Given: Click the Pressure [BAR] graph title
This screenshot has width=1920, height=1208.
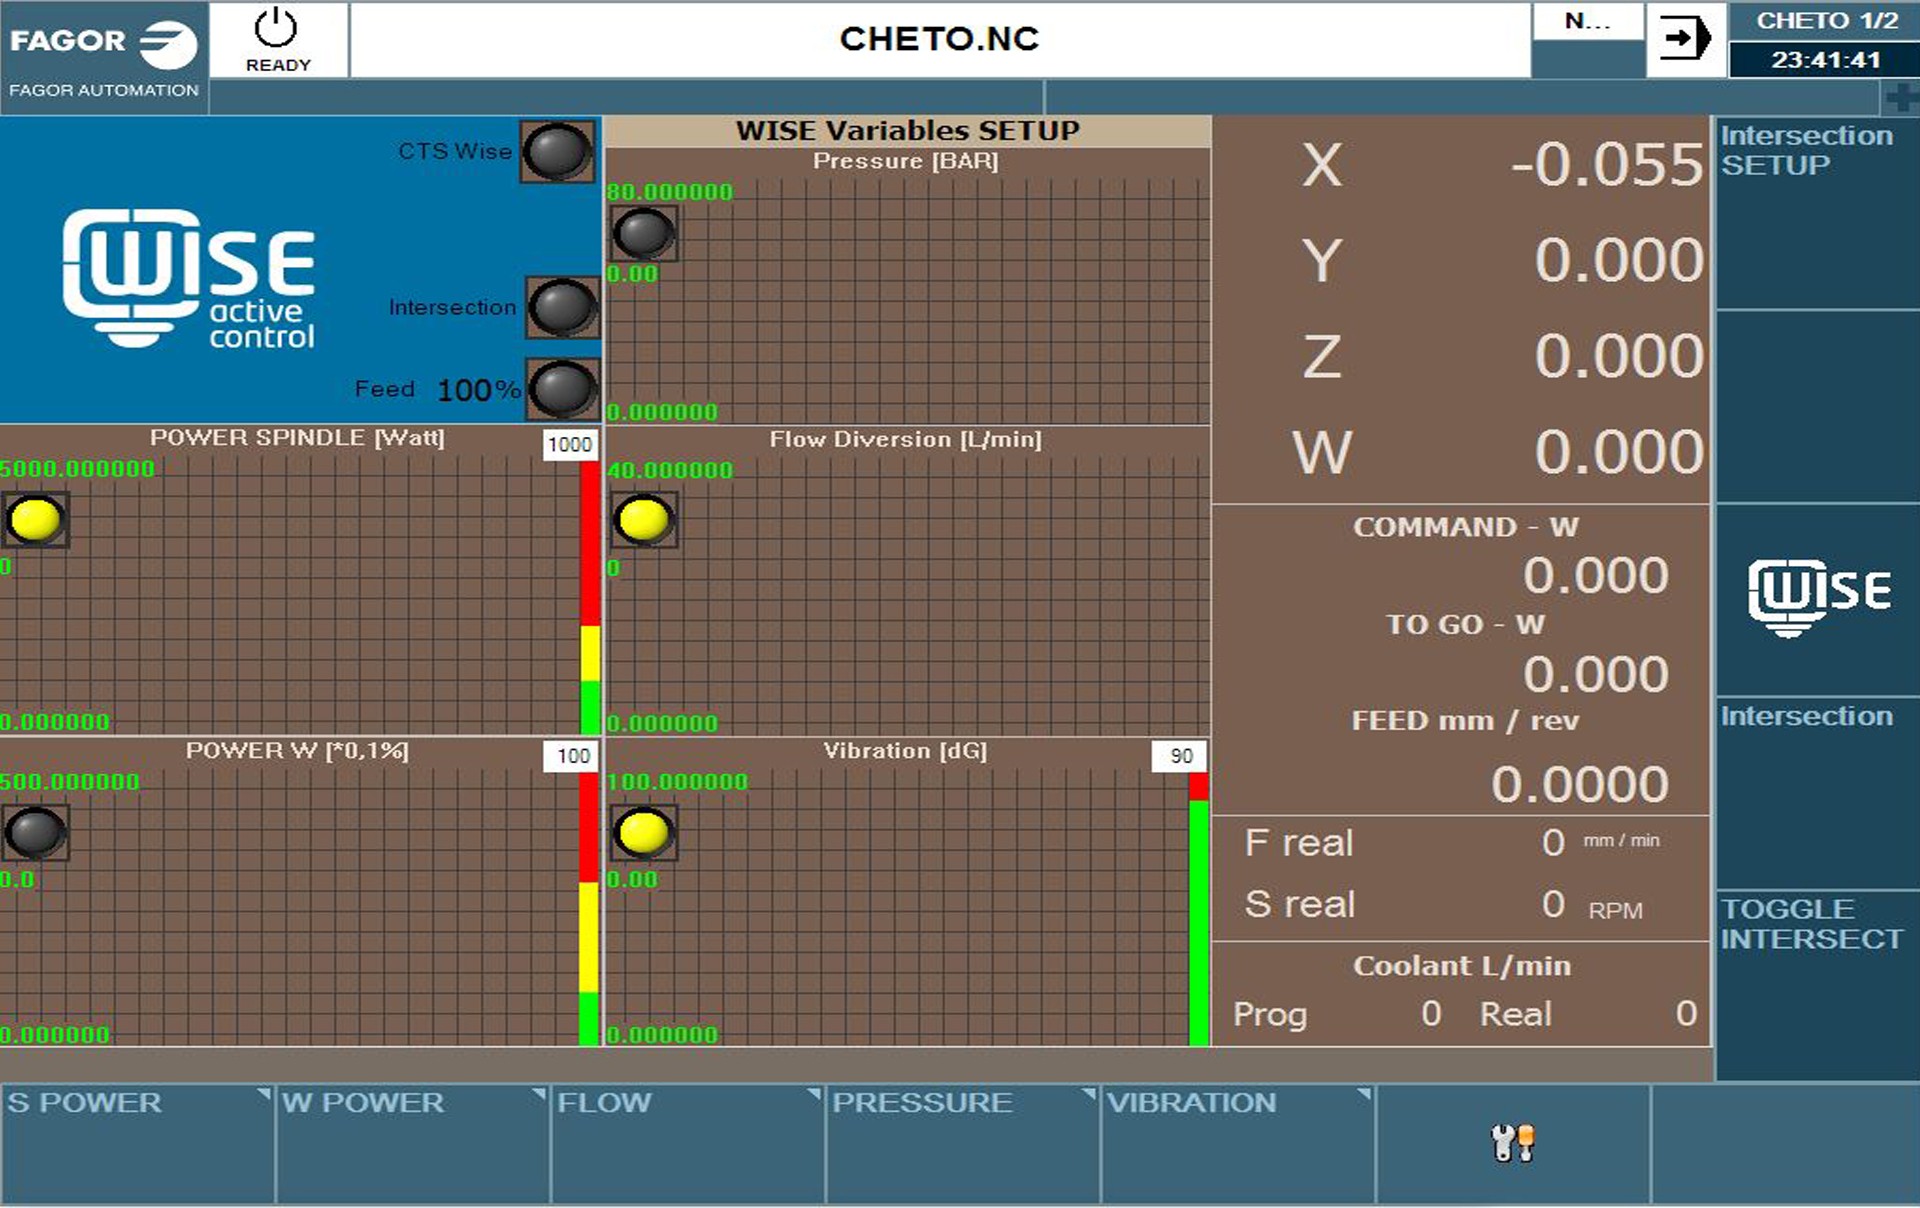Looking at the screenshot, I should coord(906,161).
